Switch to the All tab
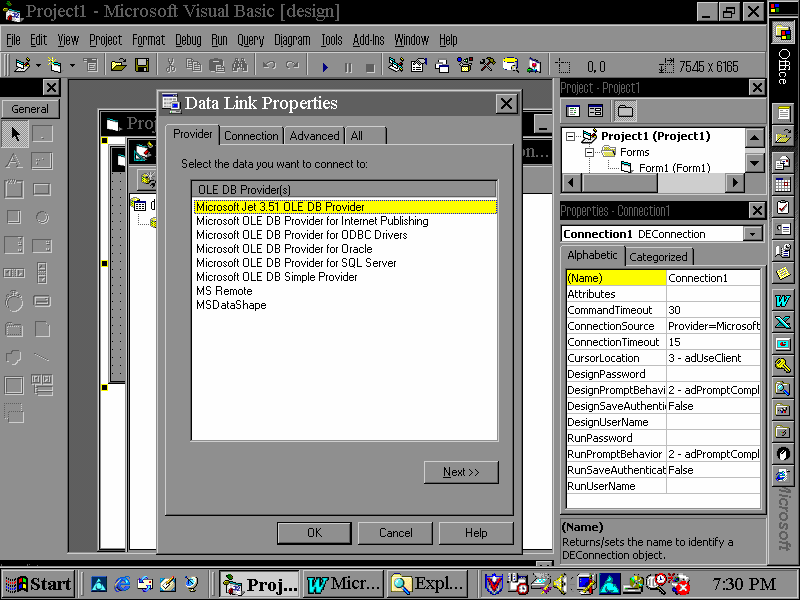800x600 pixels. 365,136
